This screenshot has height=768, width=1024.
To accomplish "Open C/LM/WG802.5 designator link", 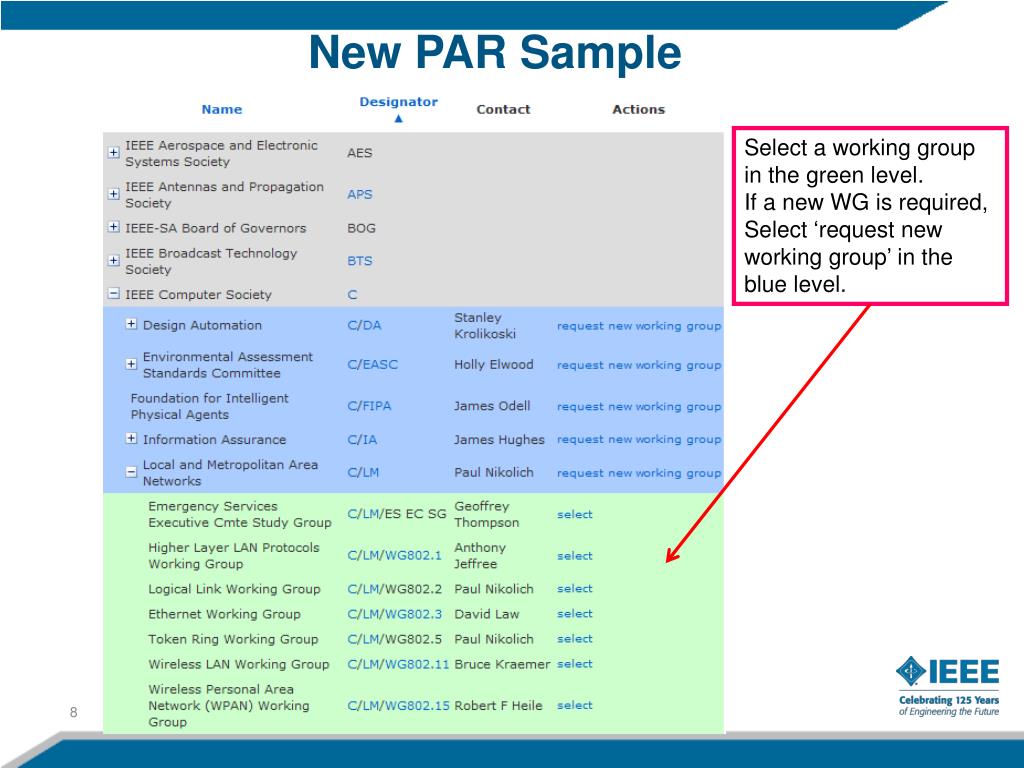I will coord(394,639).
